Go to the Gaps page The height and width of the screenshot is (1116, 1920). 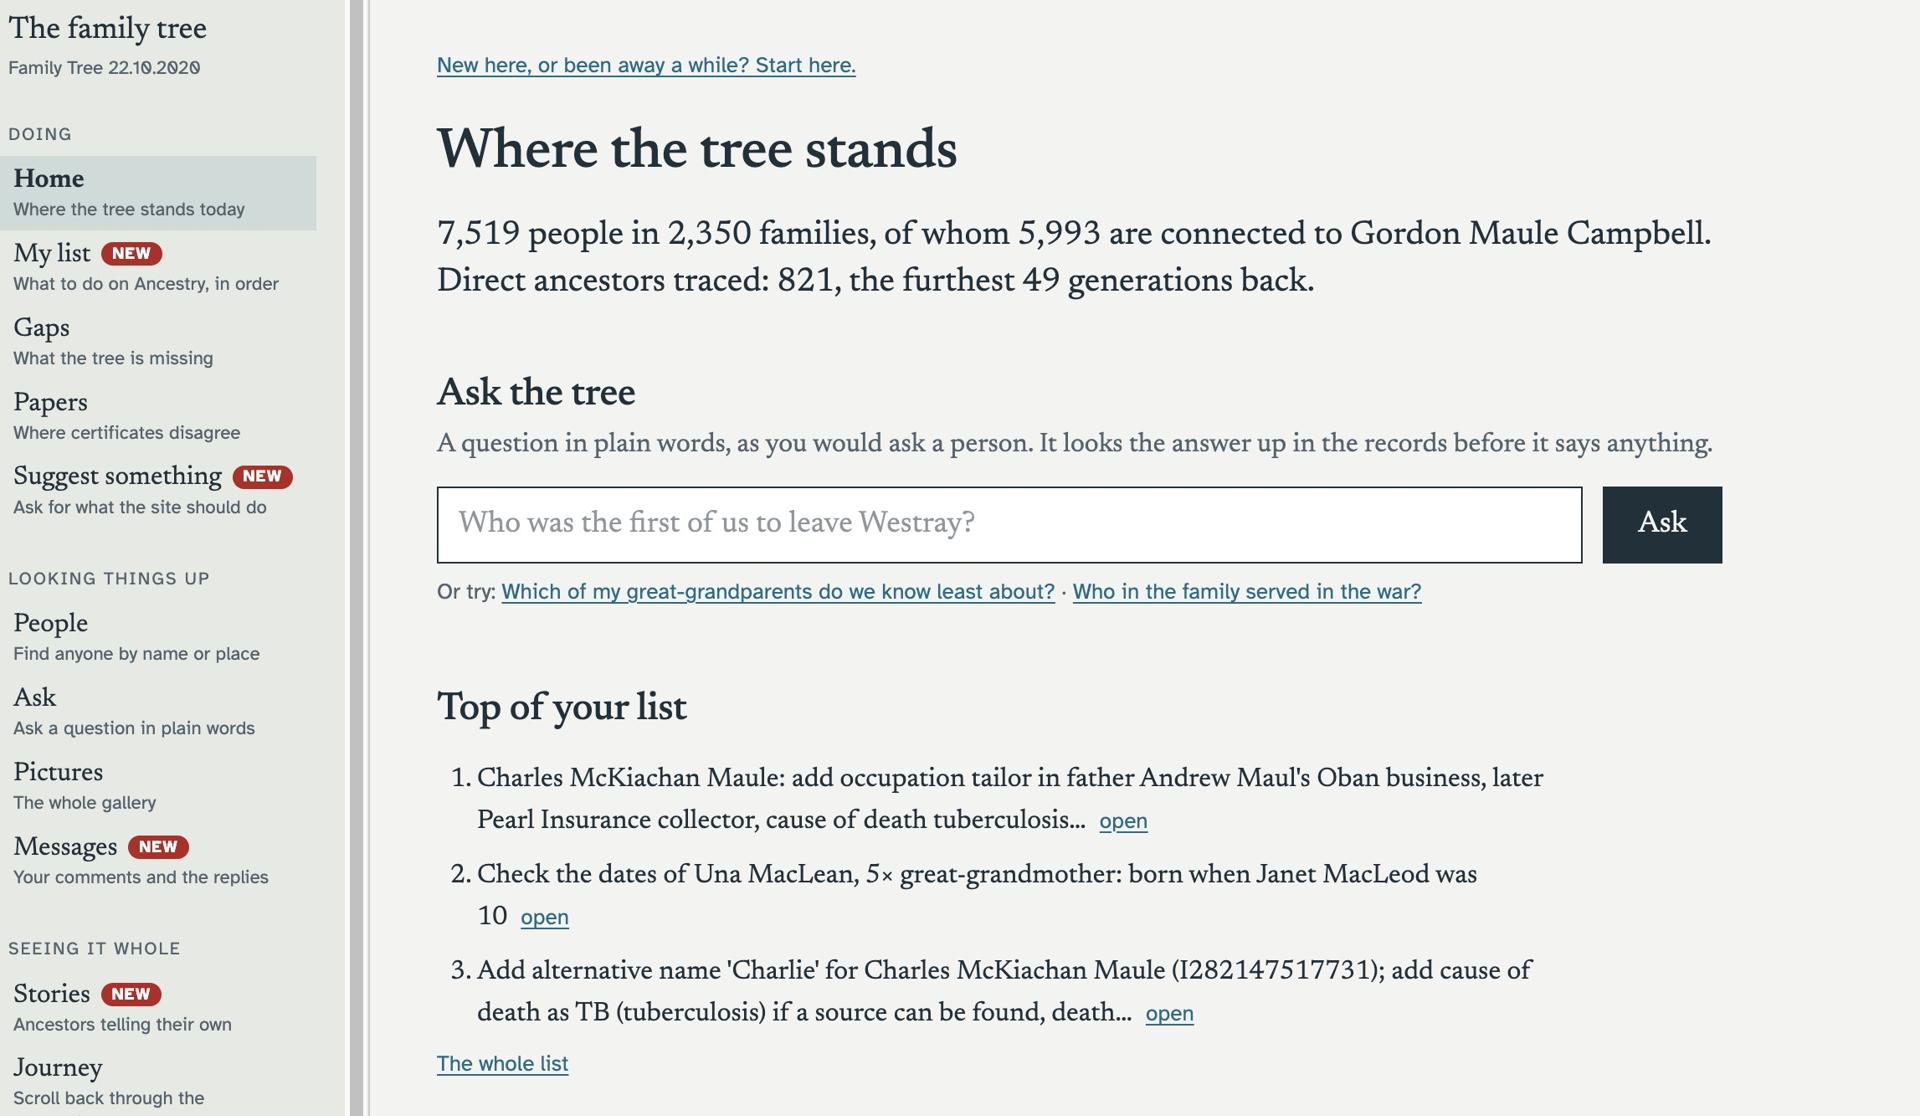tap(158, 342)
